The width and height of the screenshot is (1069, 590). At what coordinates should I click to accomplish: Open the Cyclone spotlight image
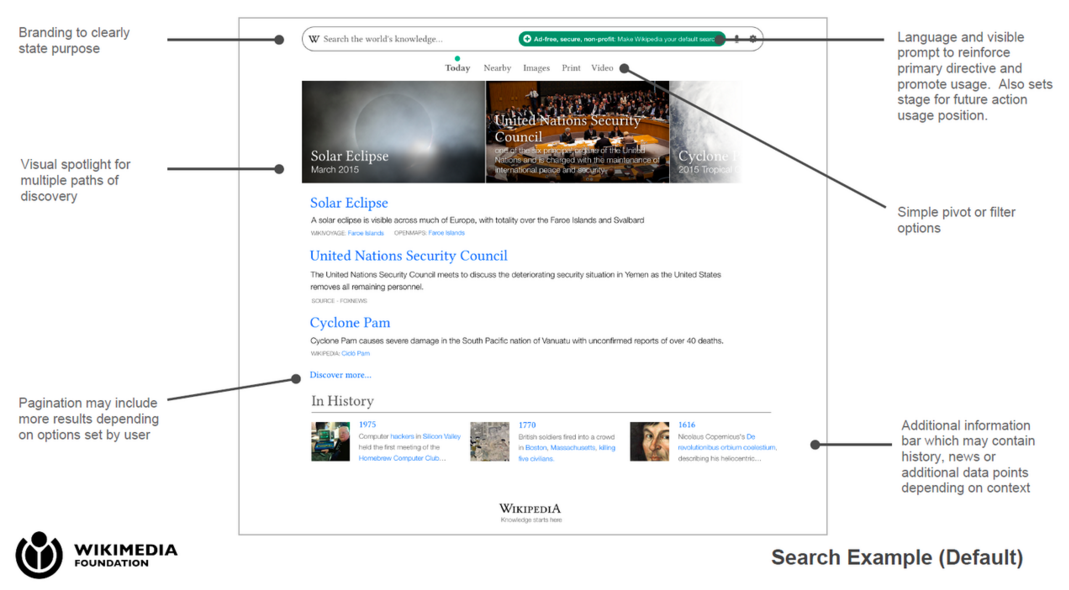coord(706,132)
